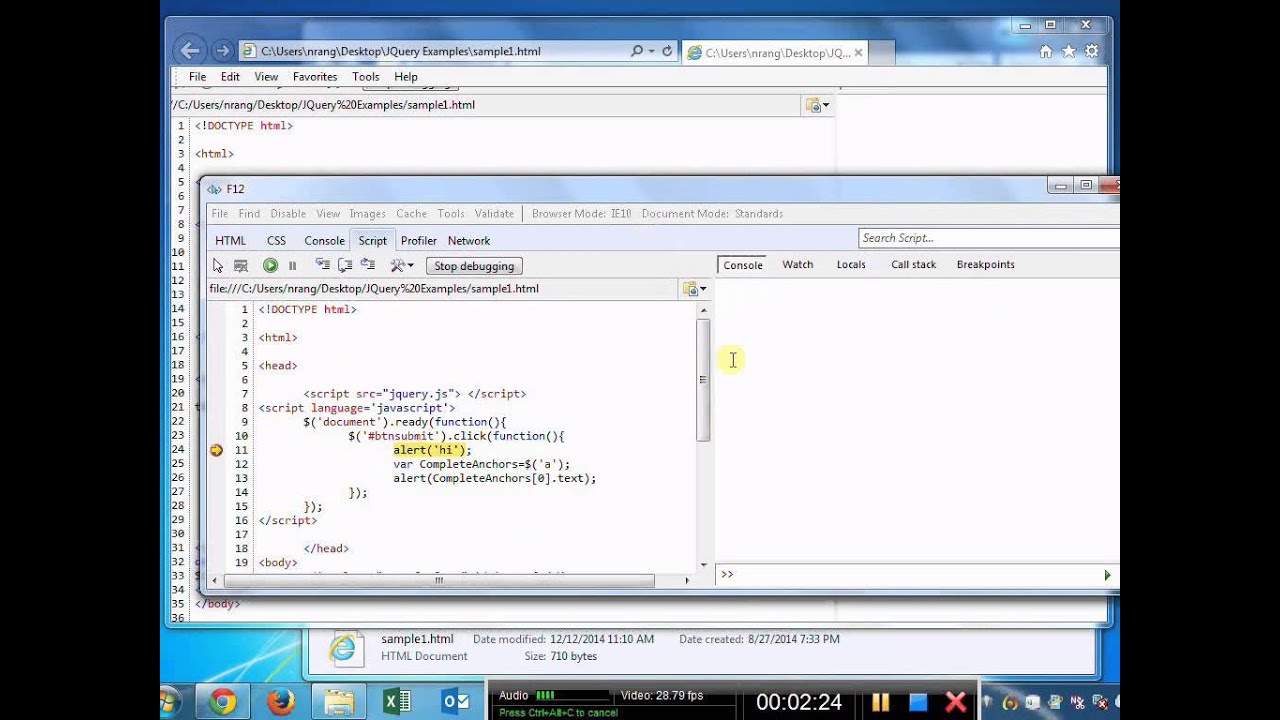1280x720 pixels.
Task: Click the code line alert('hi')
Action: point(432,451)
